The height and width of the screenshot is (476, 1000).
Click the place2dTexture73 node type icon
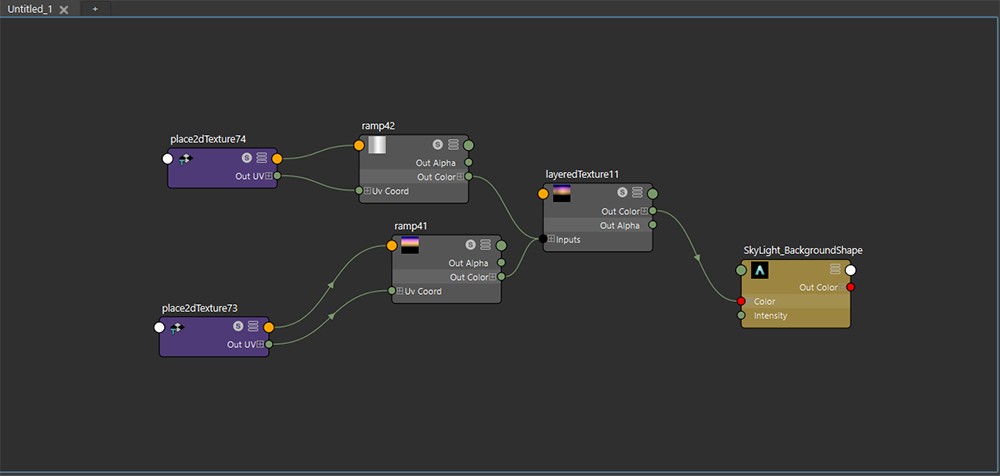pos(177,327)
